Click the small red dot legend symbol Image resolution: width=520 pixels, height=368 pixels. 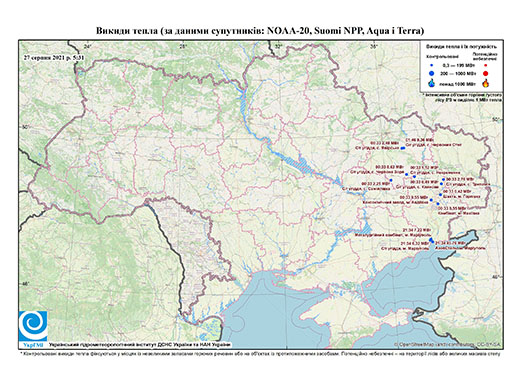[x=485, y=65]
